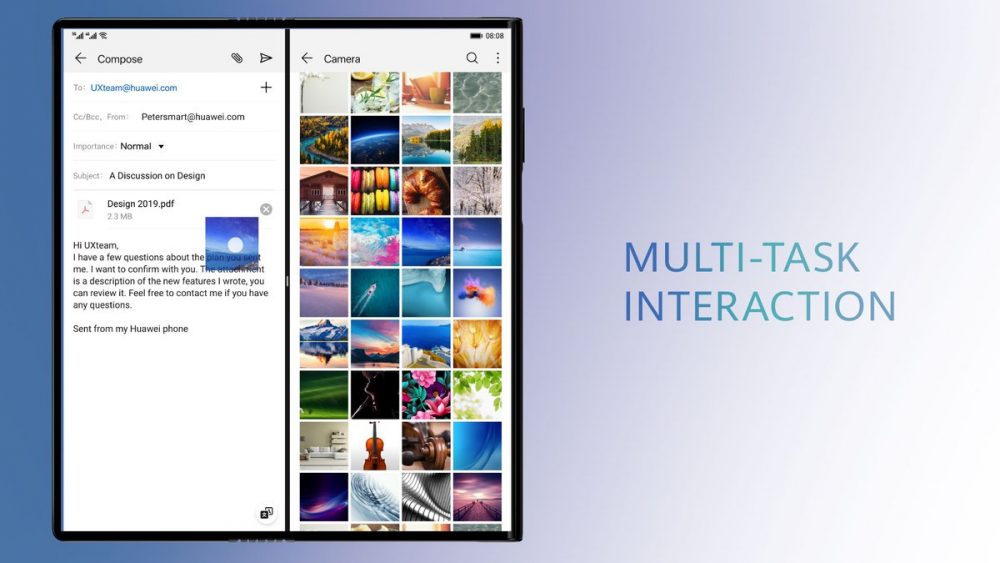Select the colorful macarons photo
This screenshot has height=563, width=1000.
pos(375,190)
